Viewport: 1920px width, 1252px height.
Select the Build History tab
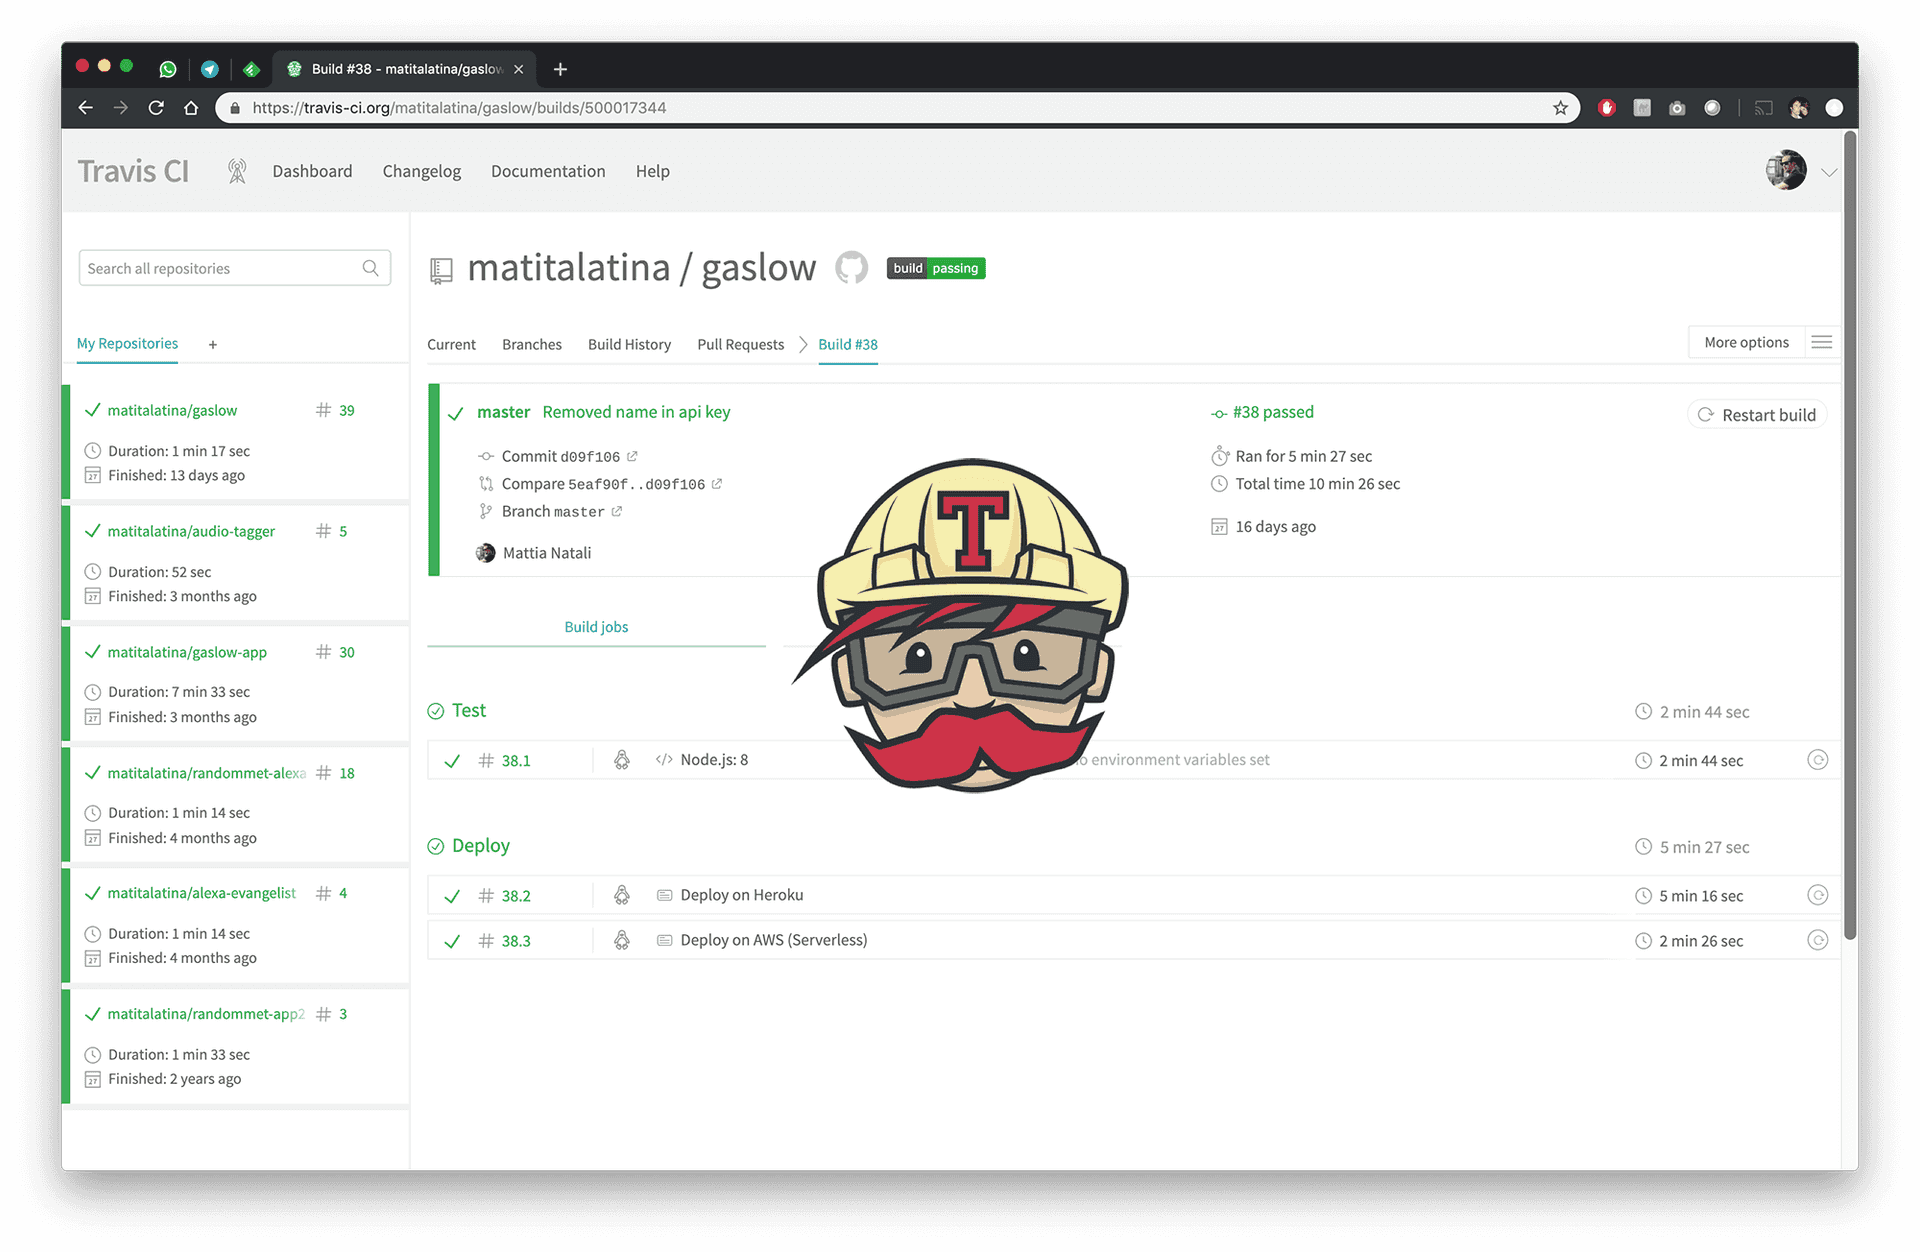click(628, 343)
